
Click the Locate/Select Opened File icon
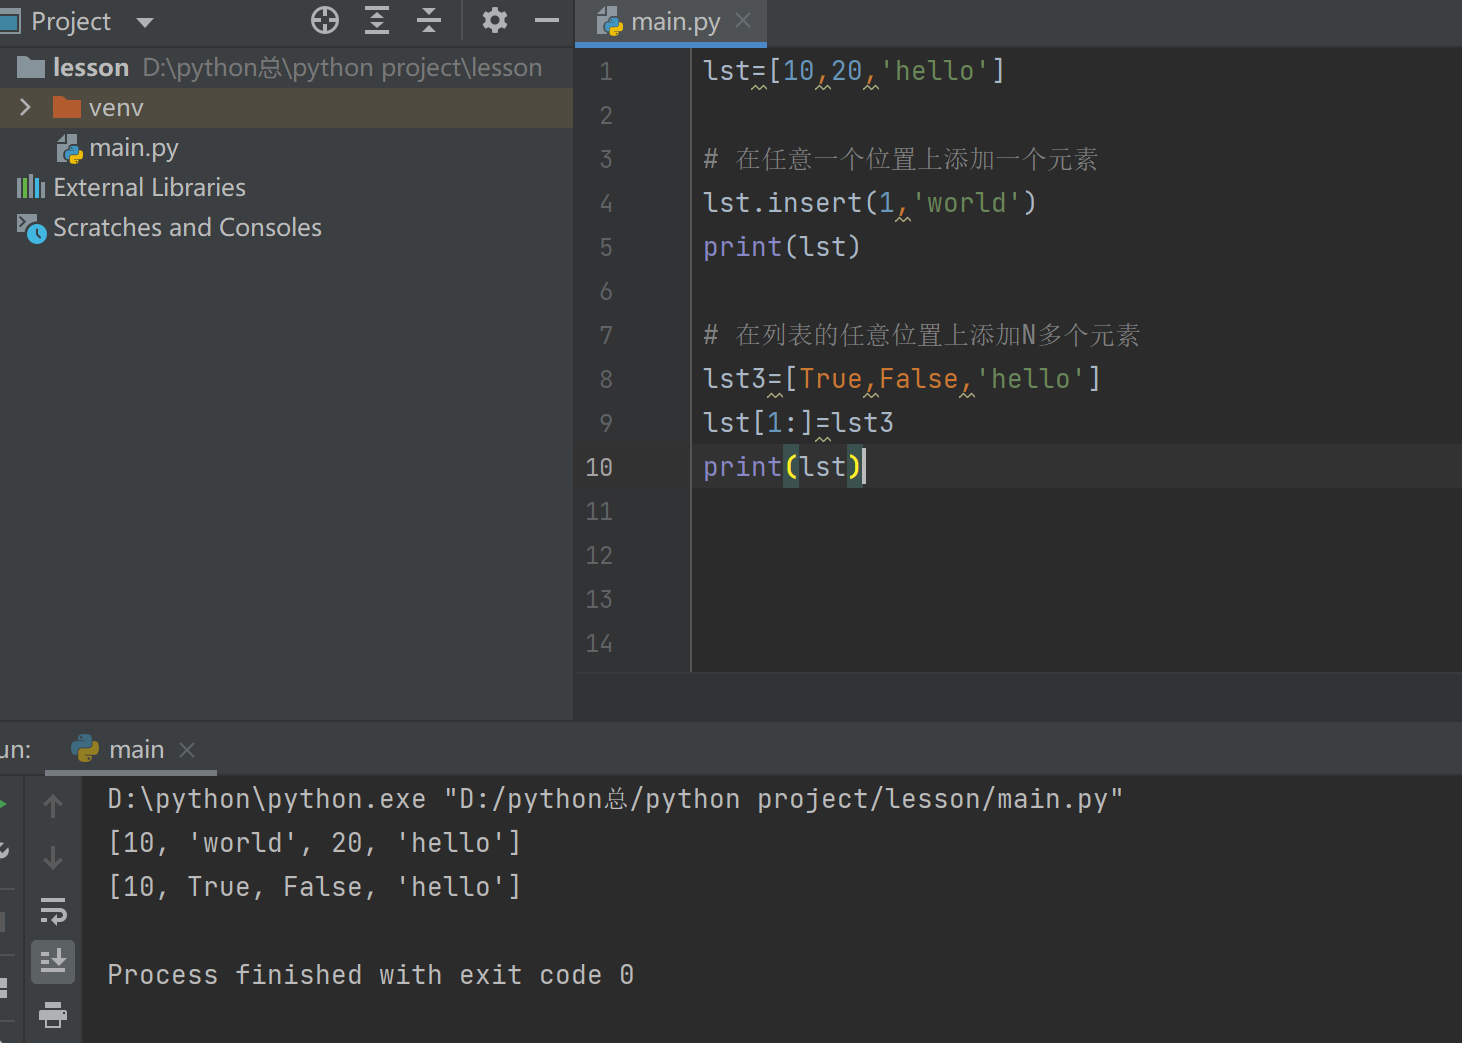(325, 20)
